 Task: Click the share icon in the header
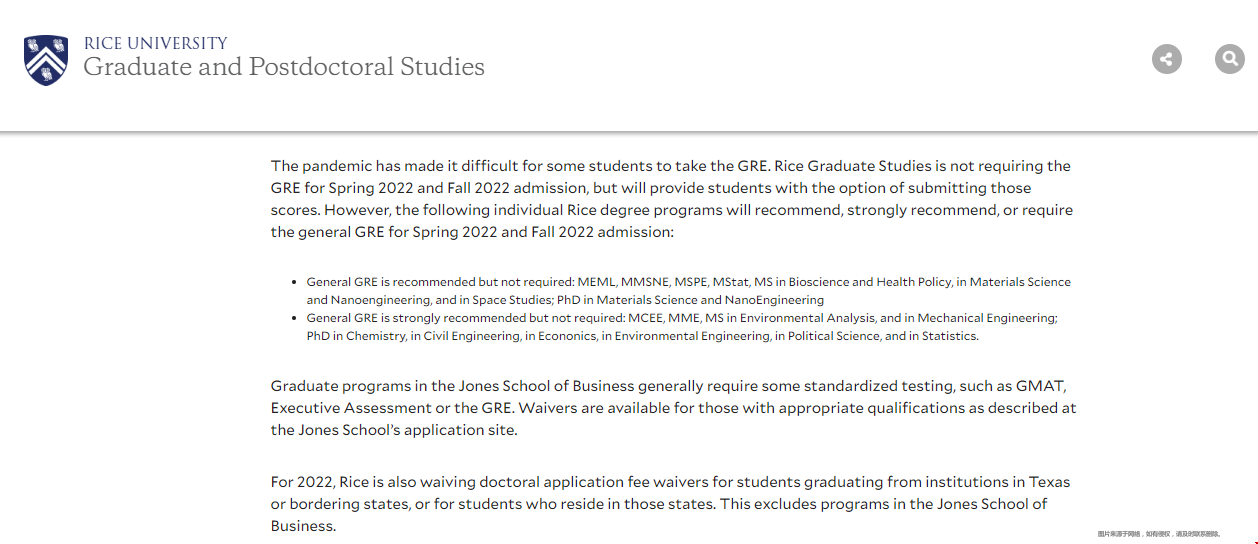point(1166,59)
